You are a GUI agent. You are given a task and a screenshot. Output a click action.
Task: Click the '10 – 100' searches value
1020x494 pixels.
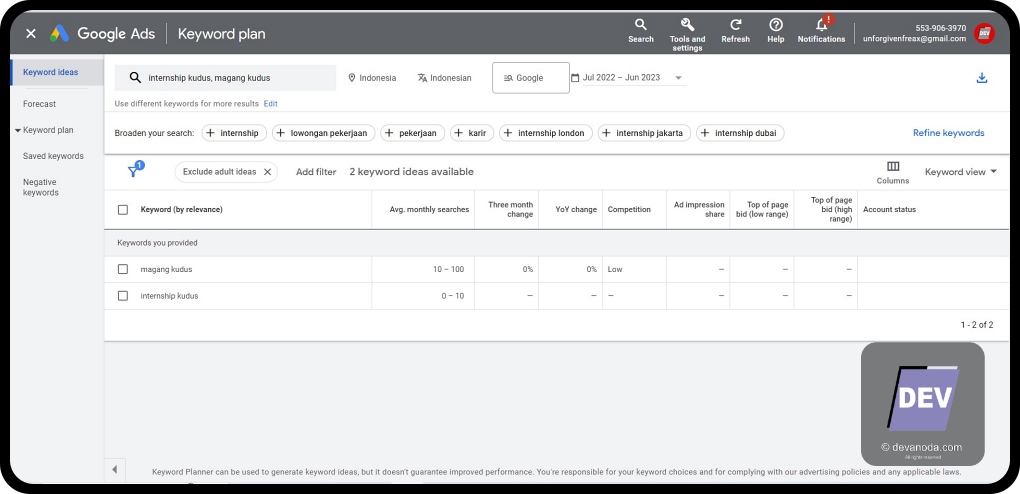tap(449, 269)
